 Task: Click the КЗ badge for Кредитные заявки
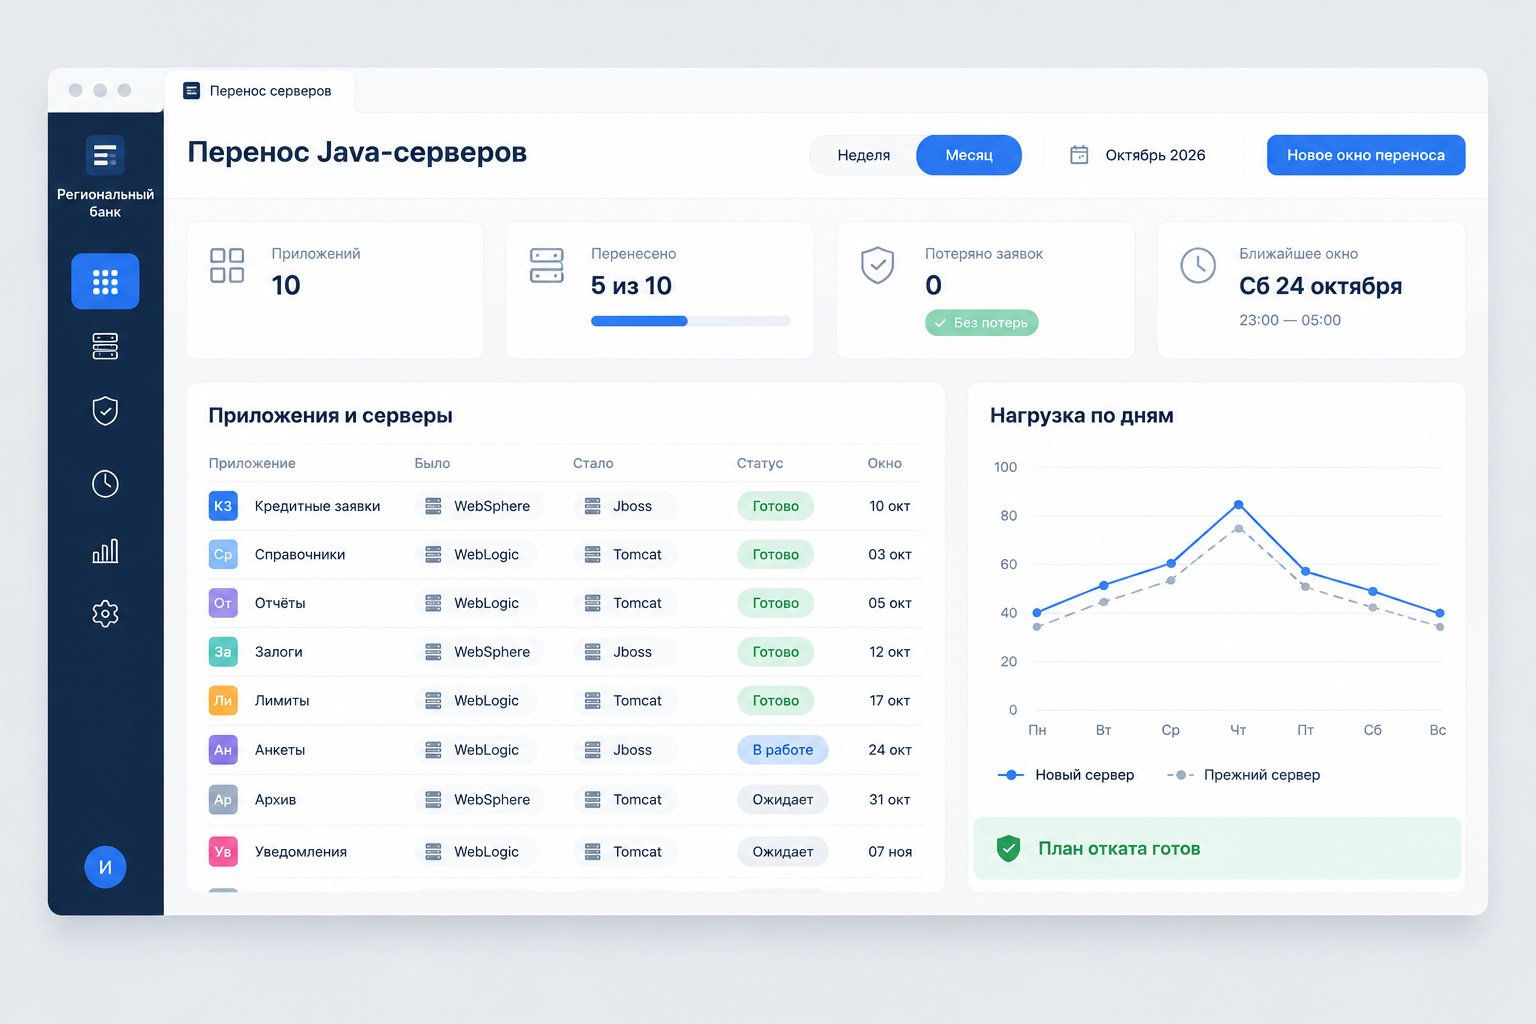point(223,506)
